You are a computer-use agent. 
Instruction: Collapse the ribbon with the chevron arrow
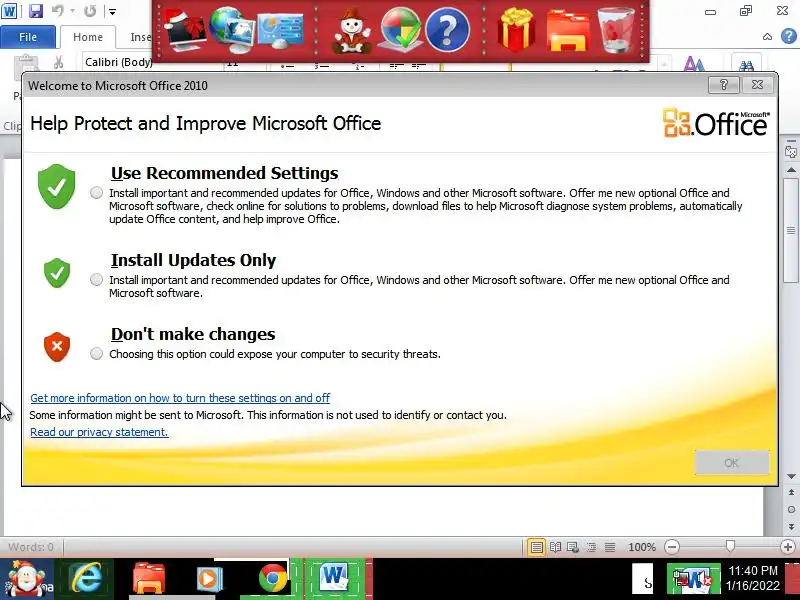[x=767, y=37]
